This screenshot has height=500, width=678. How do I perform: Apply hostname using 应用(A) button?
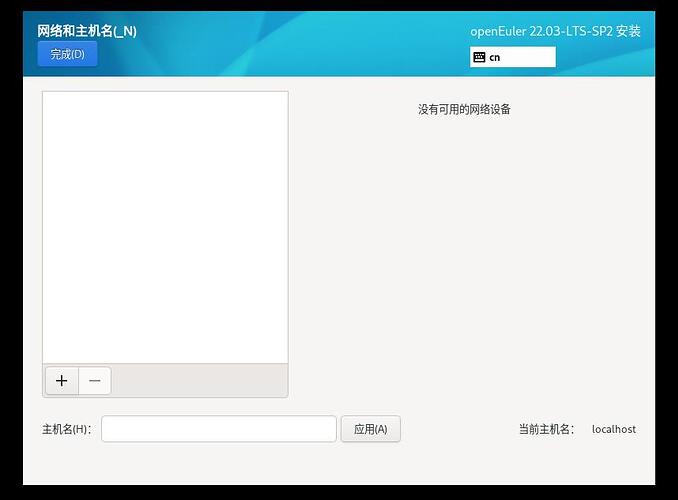(x=370, y=429)
